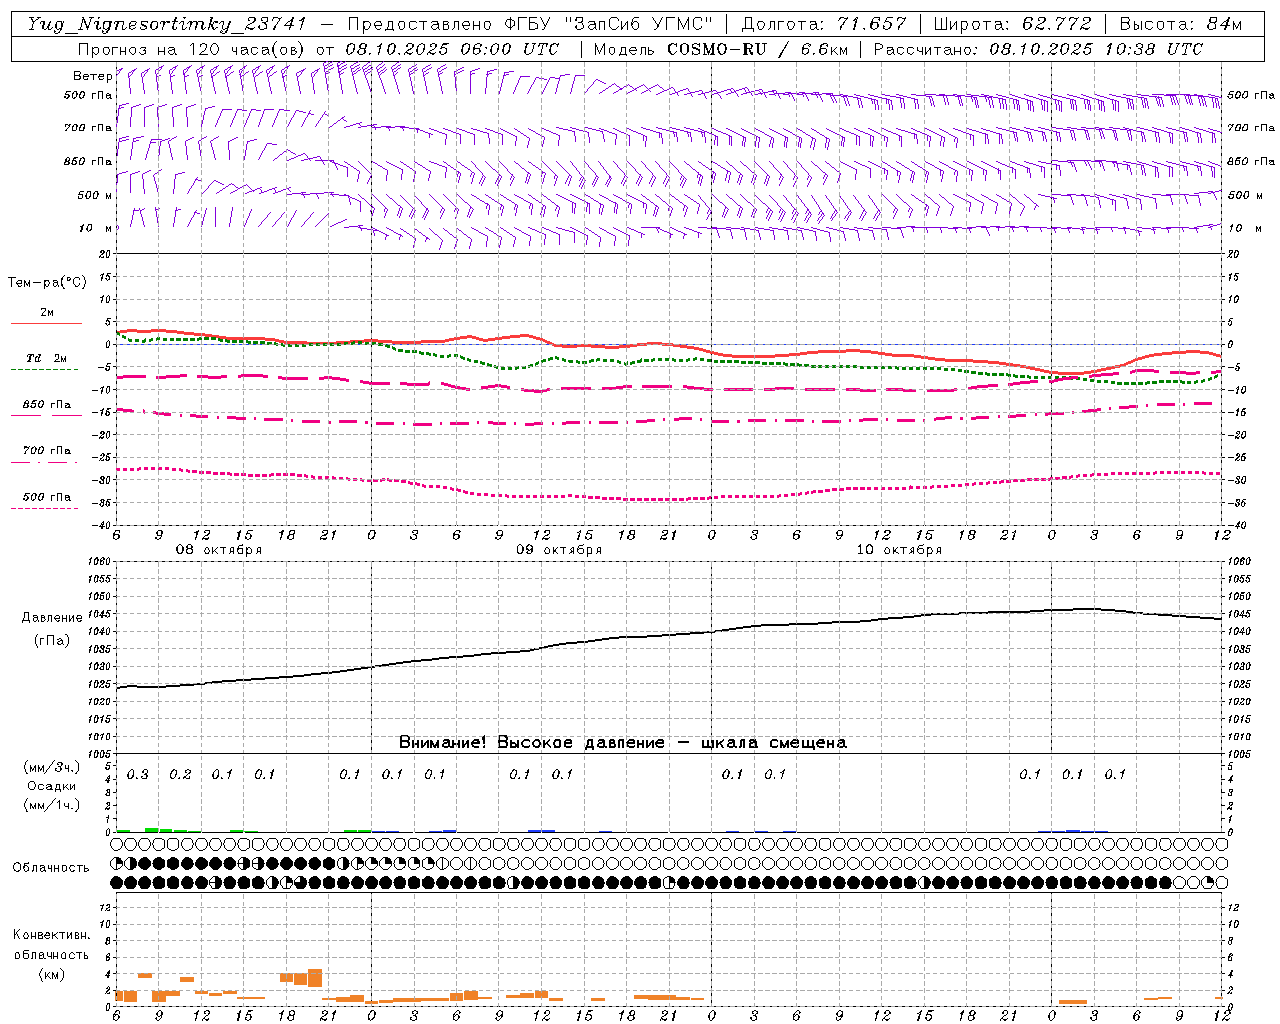
Task: Select the model label COSMO-RU / 6.6км
Action: coord(758,49)
